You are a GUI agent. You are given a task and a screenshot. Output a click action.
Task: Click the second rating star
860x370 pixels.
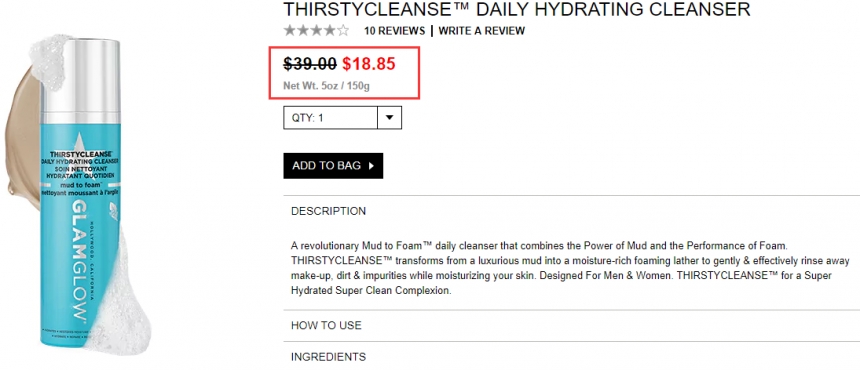(303, 31)
